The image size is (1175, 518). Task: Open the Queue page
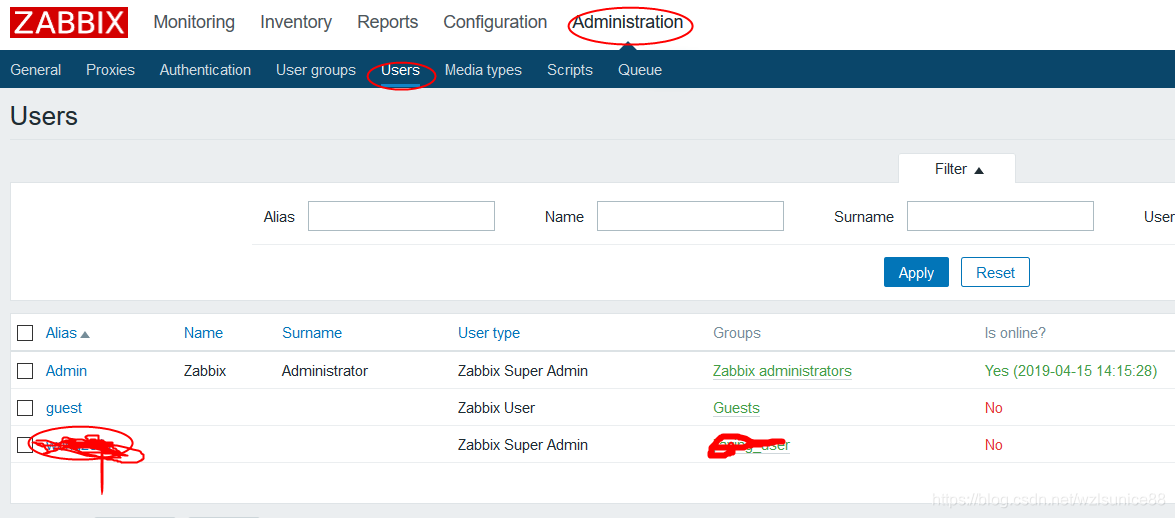[640, 70]
